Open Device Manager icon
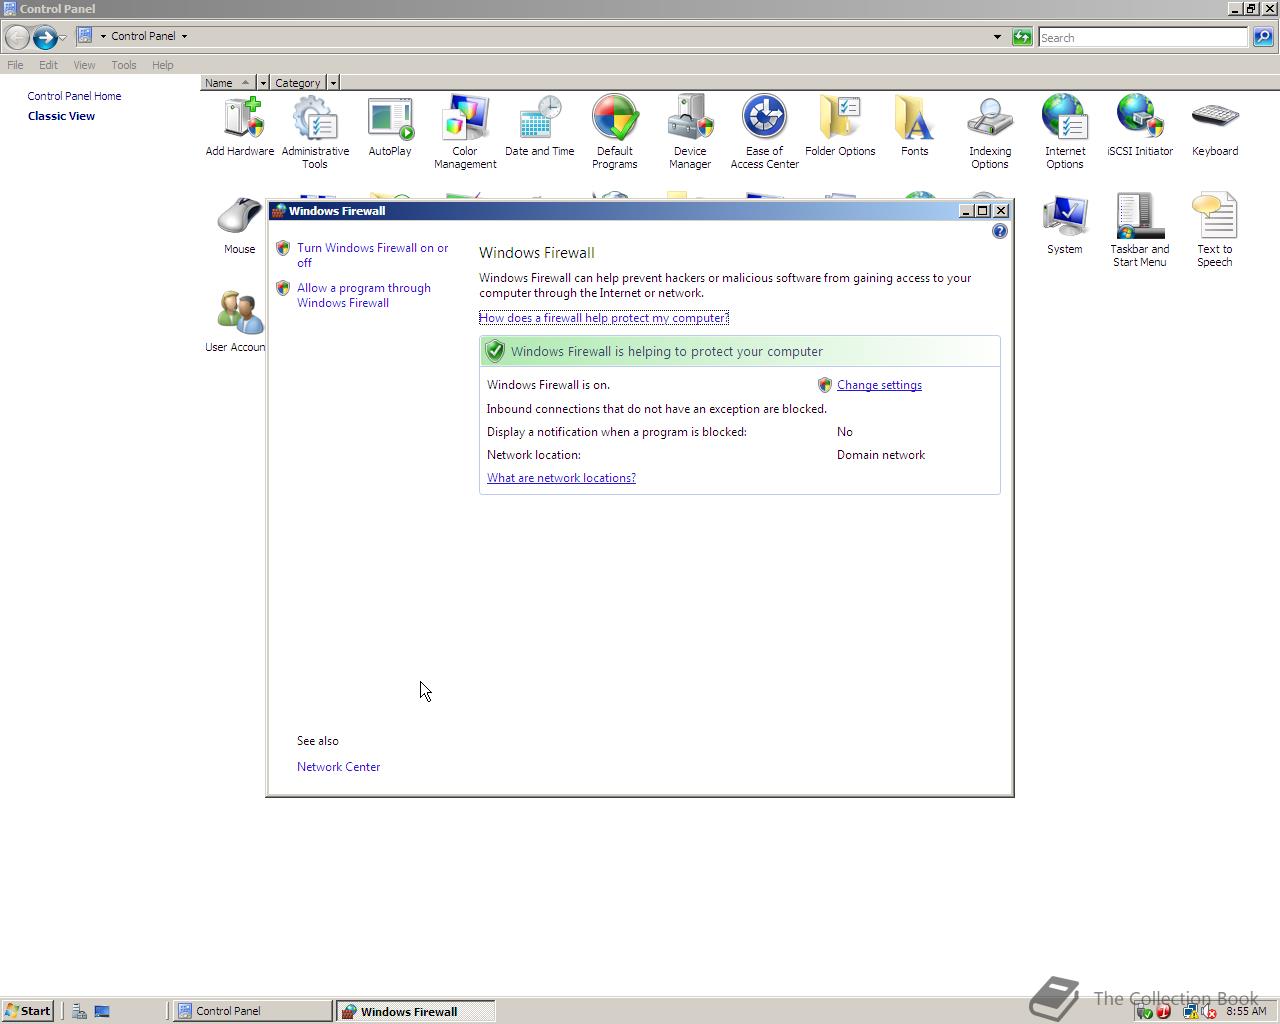The height and width of the screenshot is (1024, 1280). [x=690, y=133]
